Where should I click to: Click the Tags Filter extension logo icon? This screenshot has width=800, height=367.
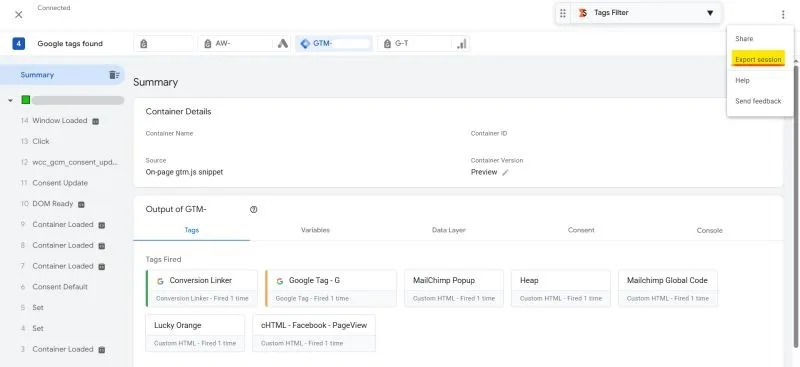[x=582, y=13]
